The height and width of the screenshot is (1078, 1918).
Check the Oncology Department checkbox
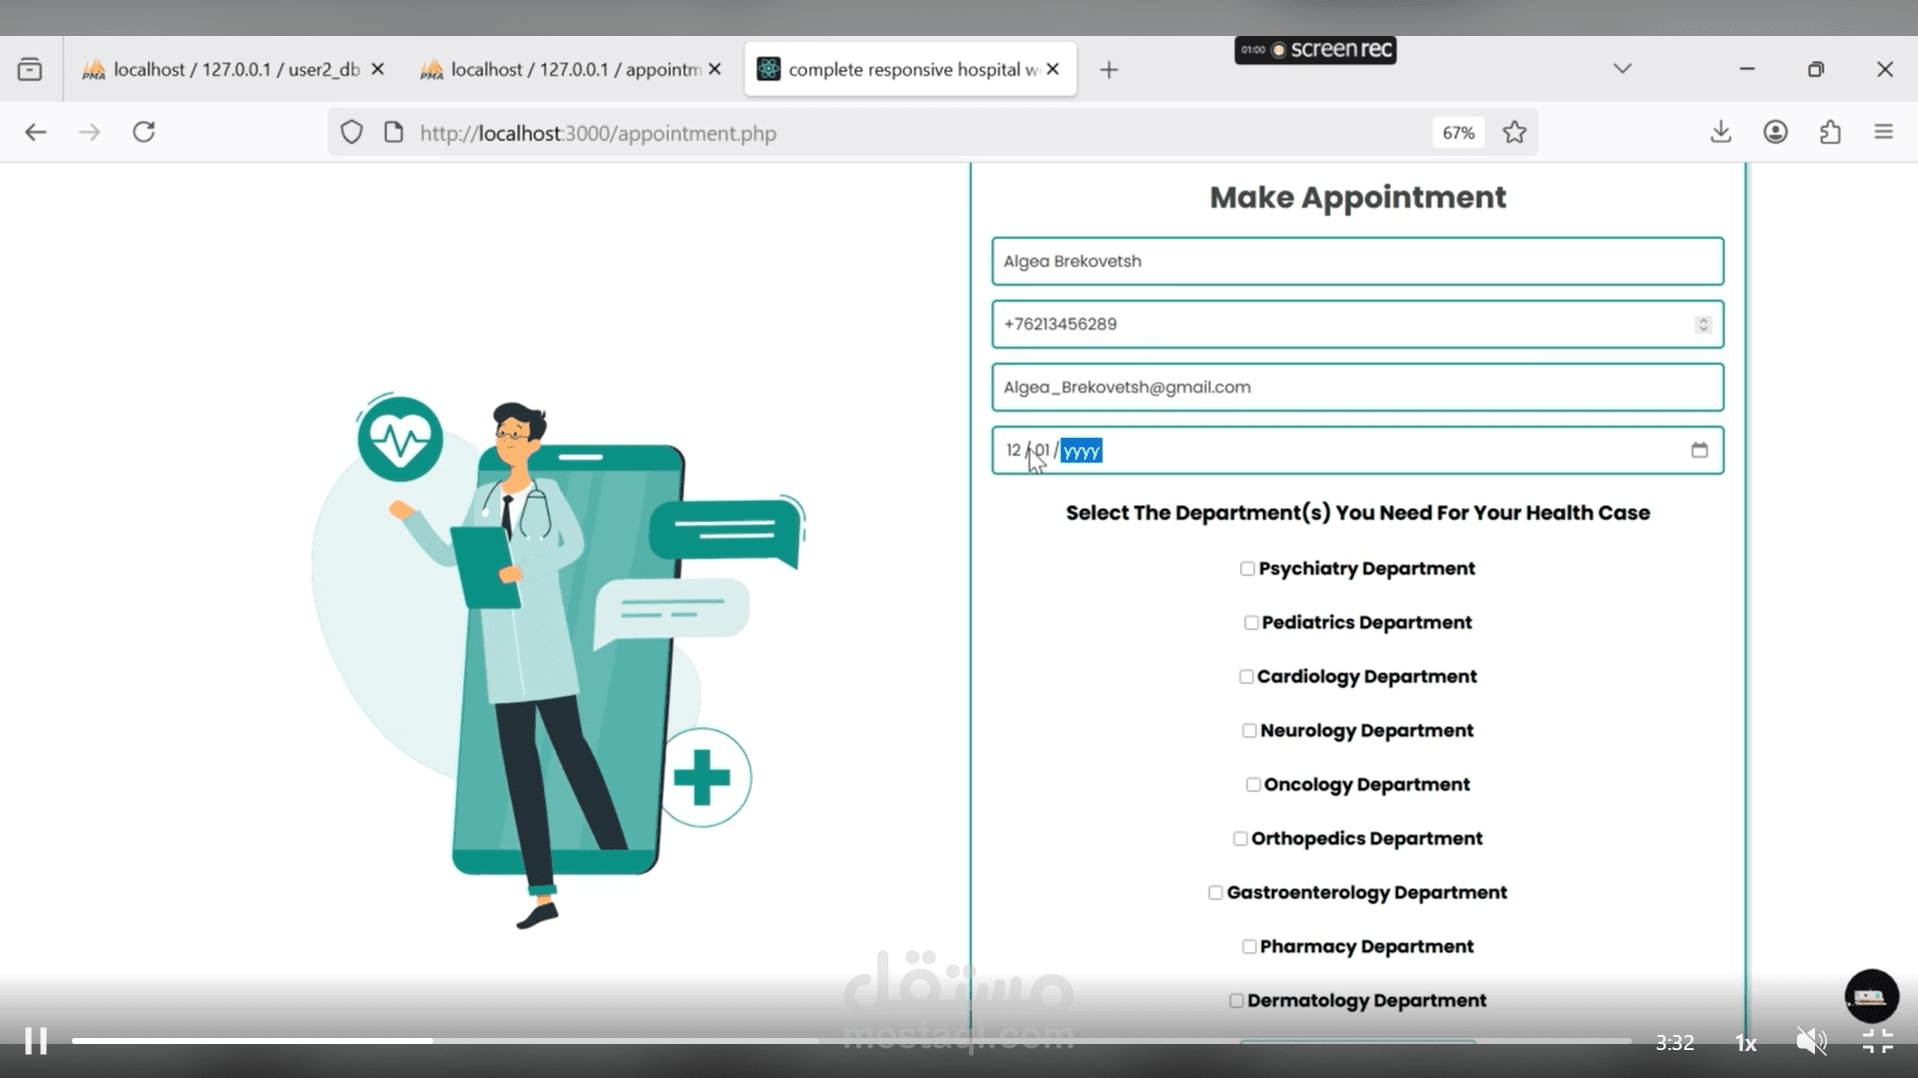pos(1253,785)
